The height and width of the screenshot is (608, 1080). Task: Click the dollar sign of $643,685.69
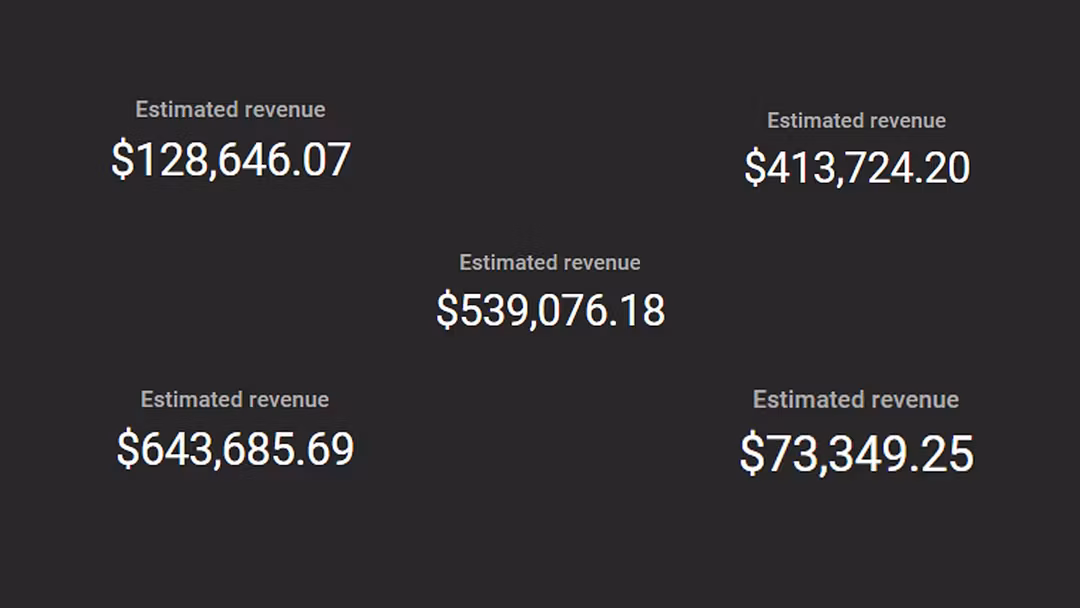tap(127, 449)
